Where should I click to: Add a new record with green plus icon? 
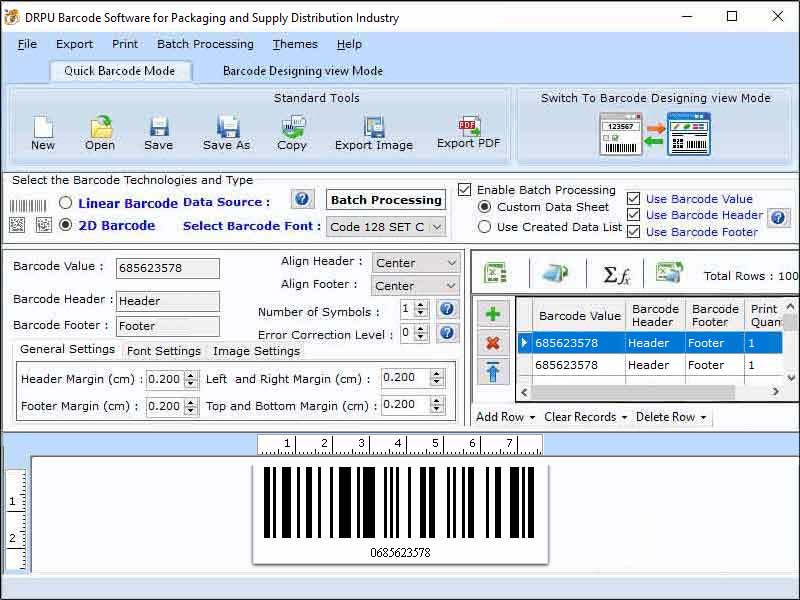492,313
